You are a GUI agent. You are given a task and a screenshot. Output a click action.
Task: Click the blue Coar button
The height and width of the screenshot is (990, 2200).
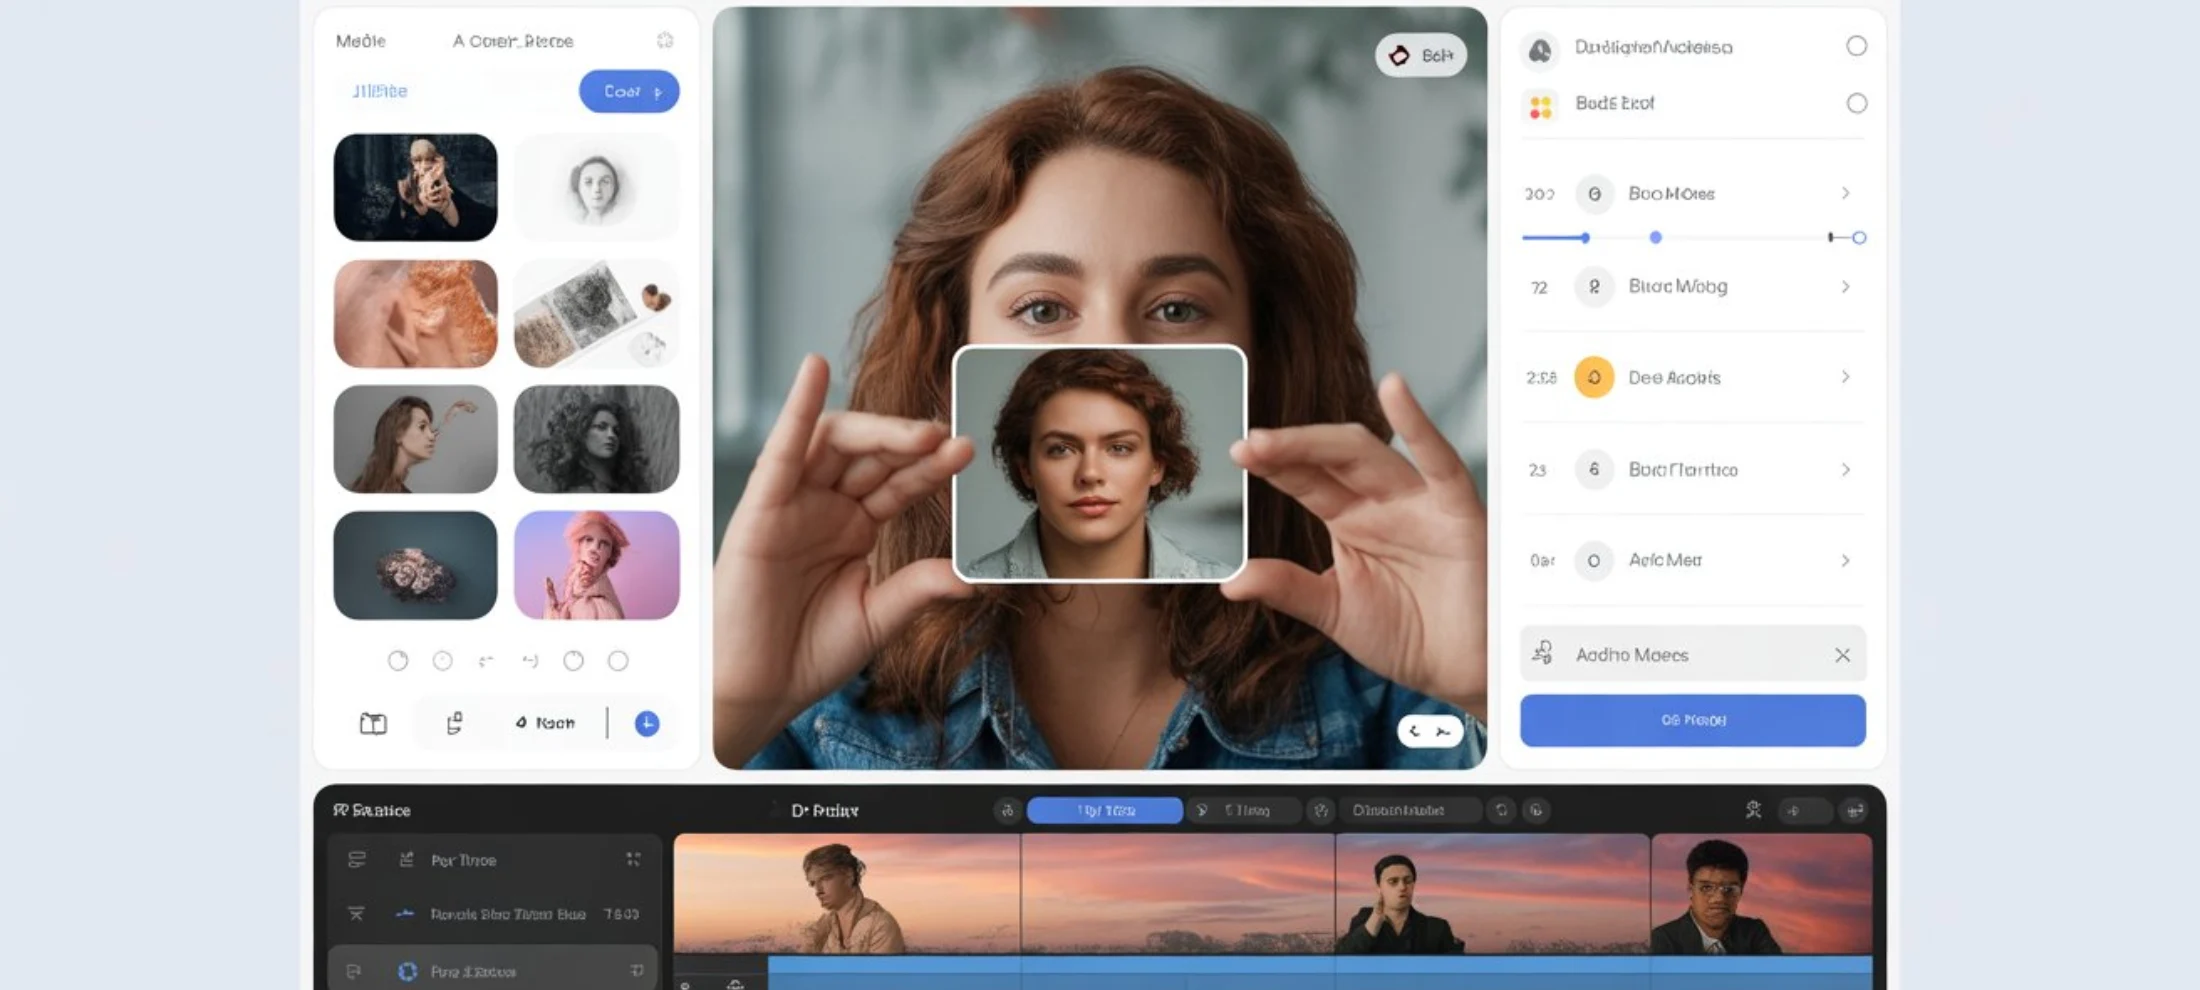point(629,91)
